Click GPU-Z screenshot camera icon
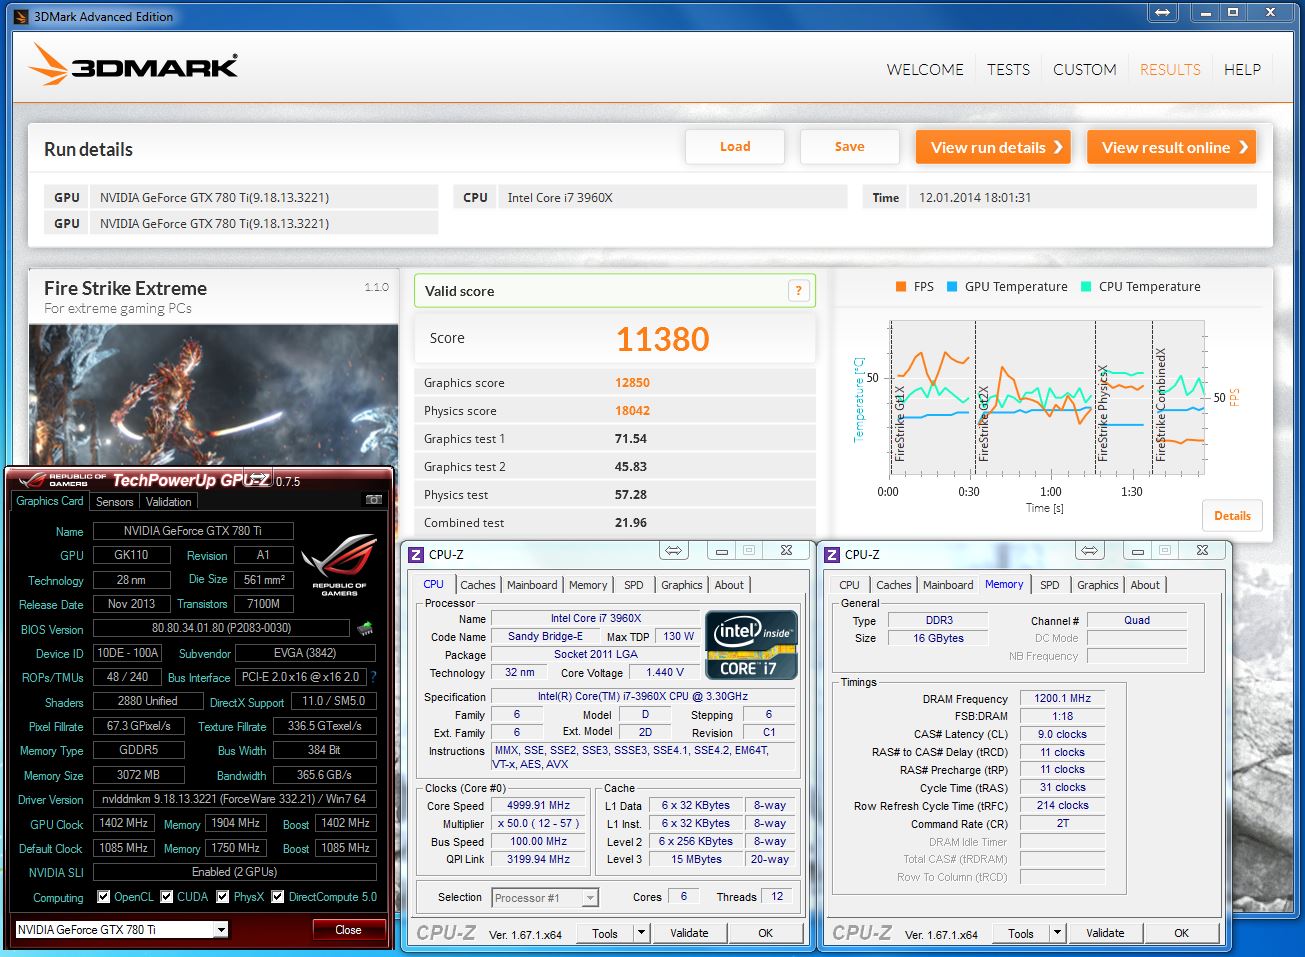The height and width of the screenshot is (957, 1305). coord(374,499)
